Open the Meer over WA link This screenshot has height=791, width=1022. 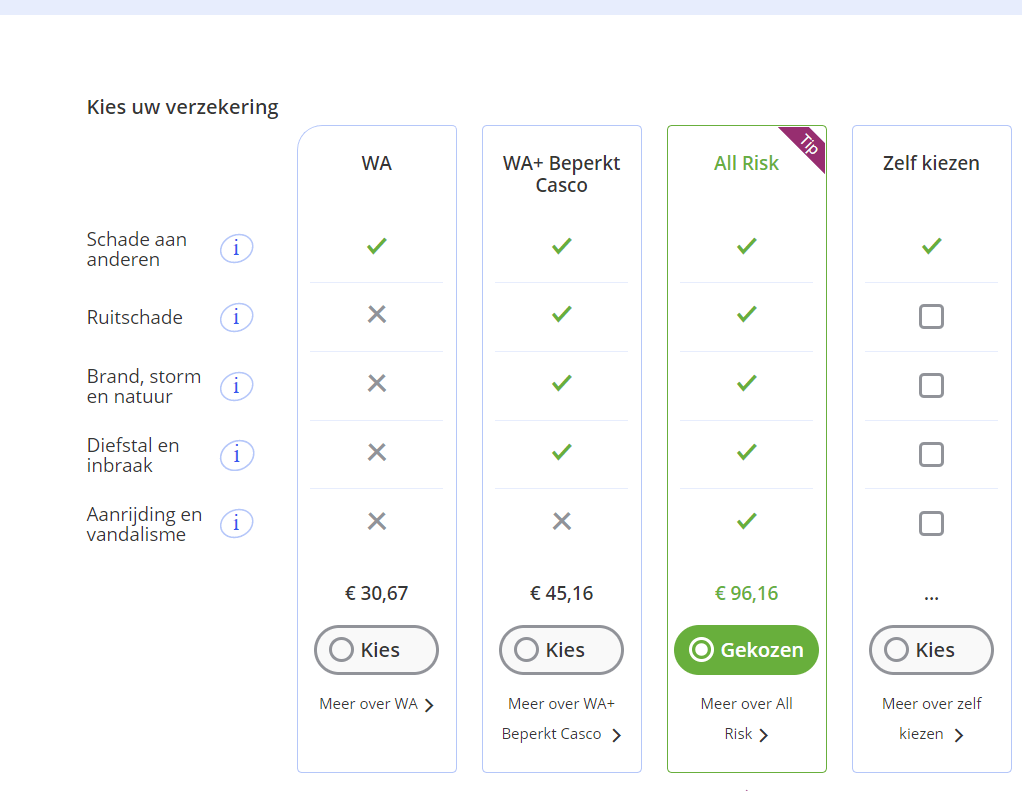pyautogui.click(x=376, y=704)
